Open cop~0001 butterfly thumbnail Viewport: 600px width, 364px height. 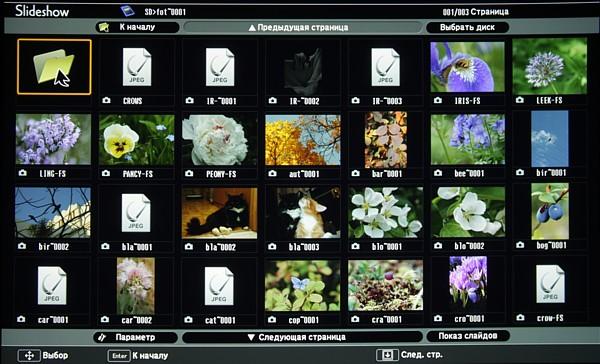[302, 286]
